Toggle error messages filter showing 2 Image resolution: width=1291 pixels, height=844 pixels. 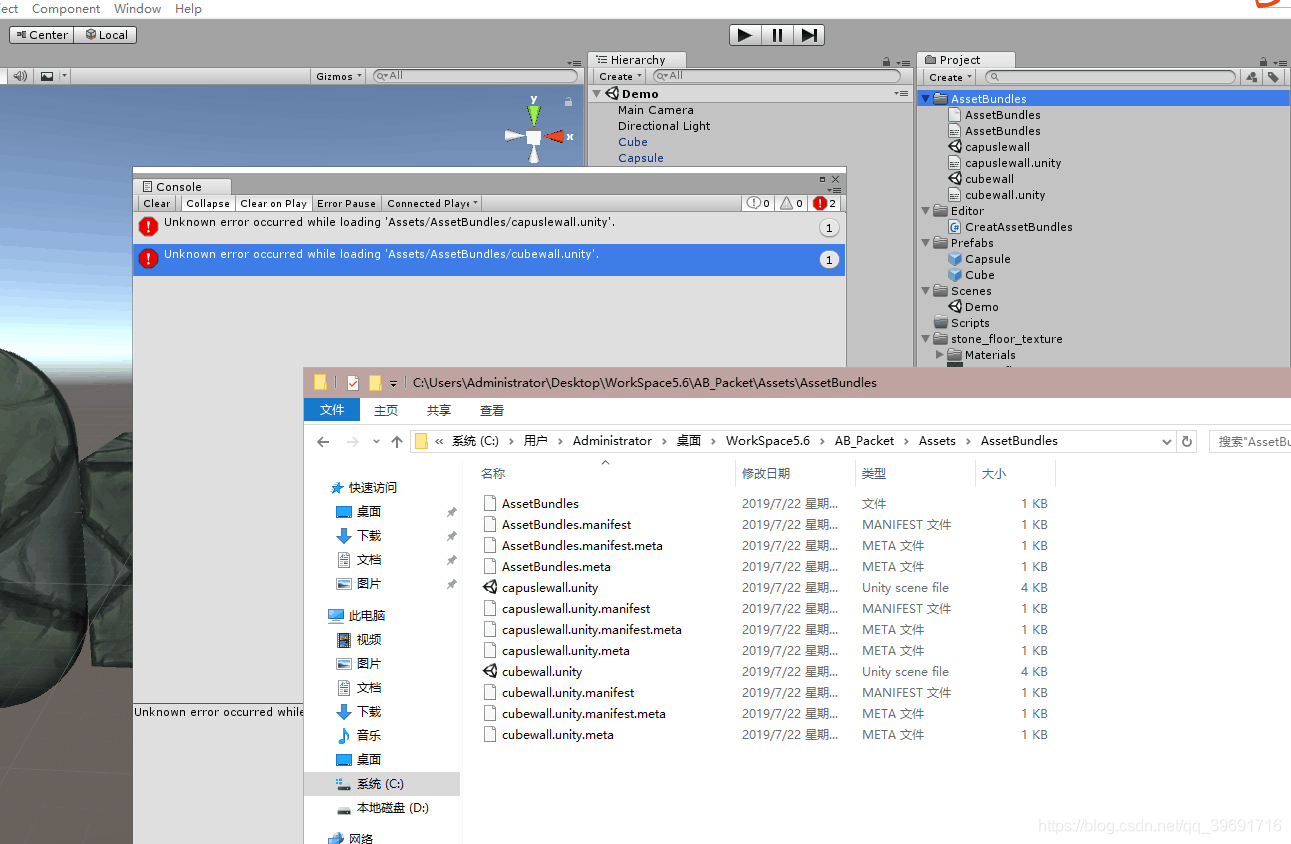point(825,203)
